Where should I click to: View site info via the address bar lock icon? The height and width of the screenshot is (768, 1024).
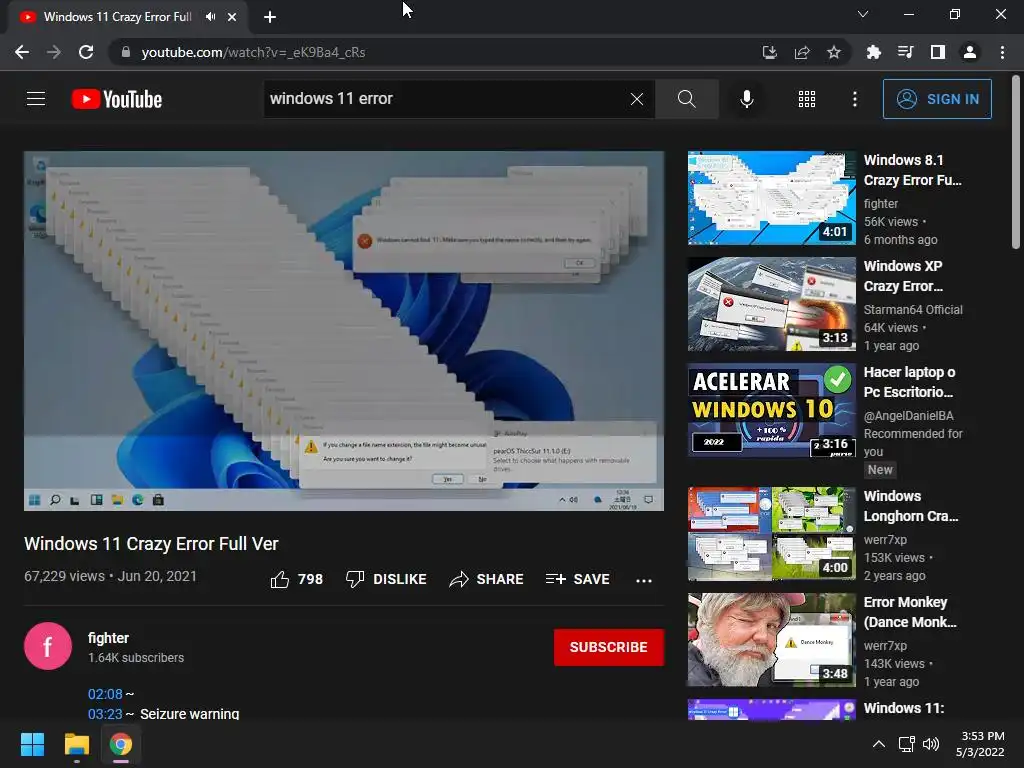[x=126, y=52]
